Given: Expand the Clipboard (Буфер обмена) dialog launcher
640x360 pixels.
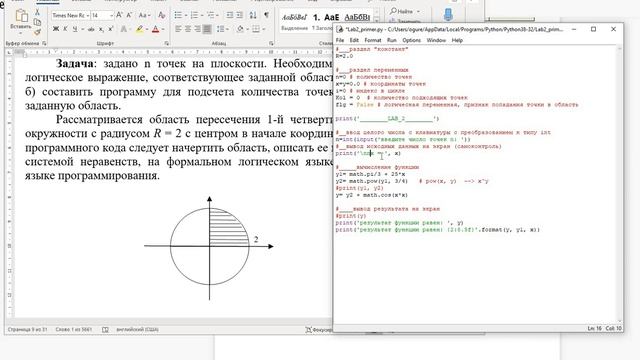Looking at the screenshot, I should click(44, 43).
